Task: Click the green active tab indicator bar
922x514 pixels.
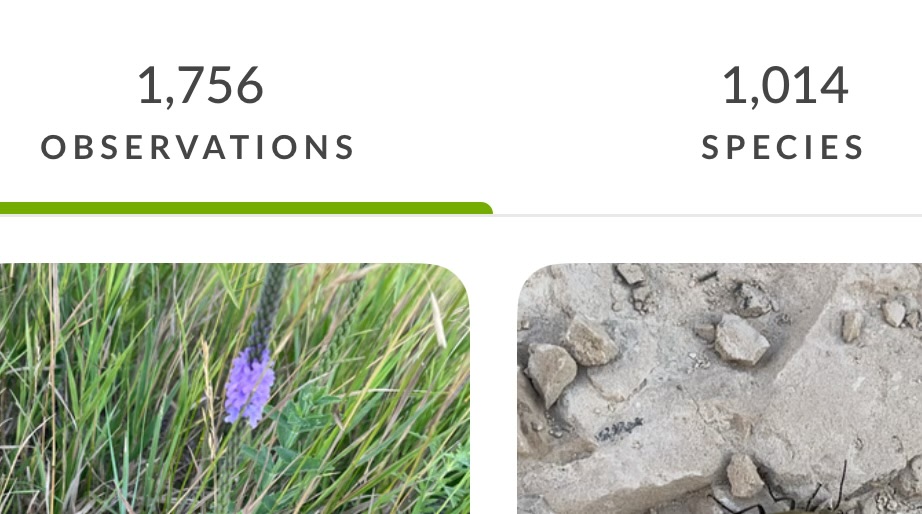Action: (x=246, y=208)
